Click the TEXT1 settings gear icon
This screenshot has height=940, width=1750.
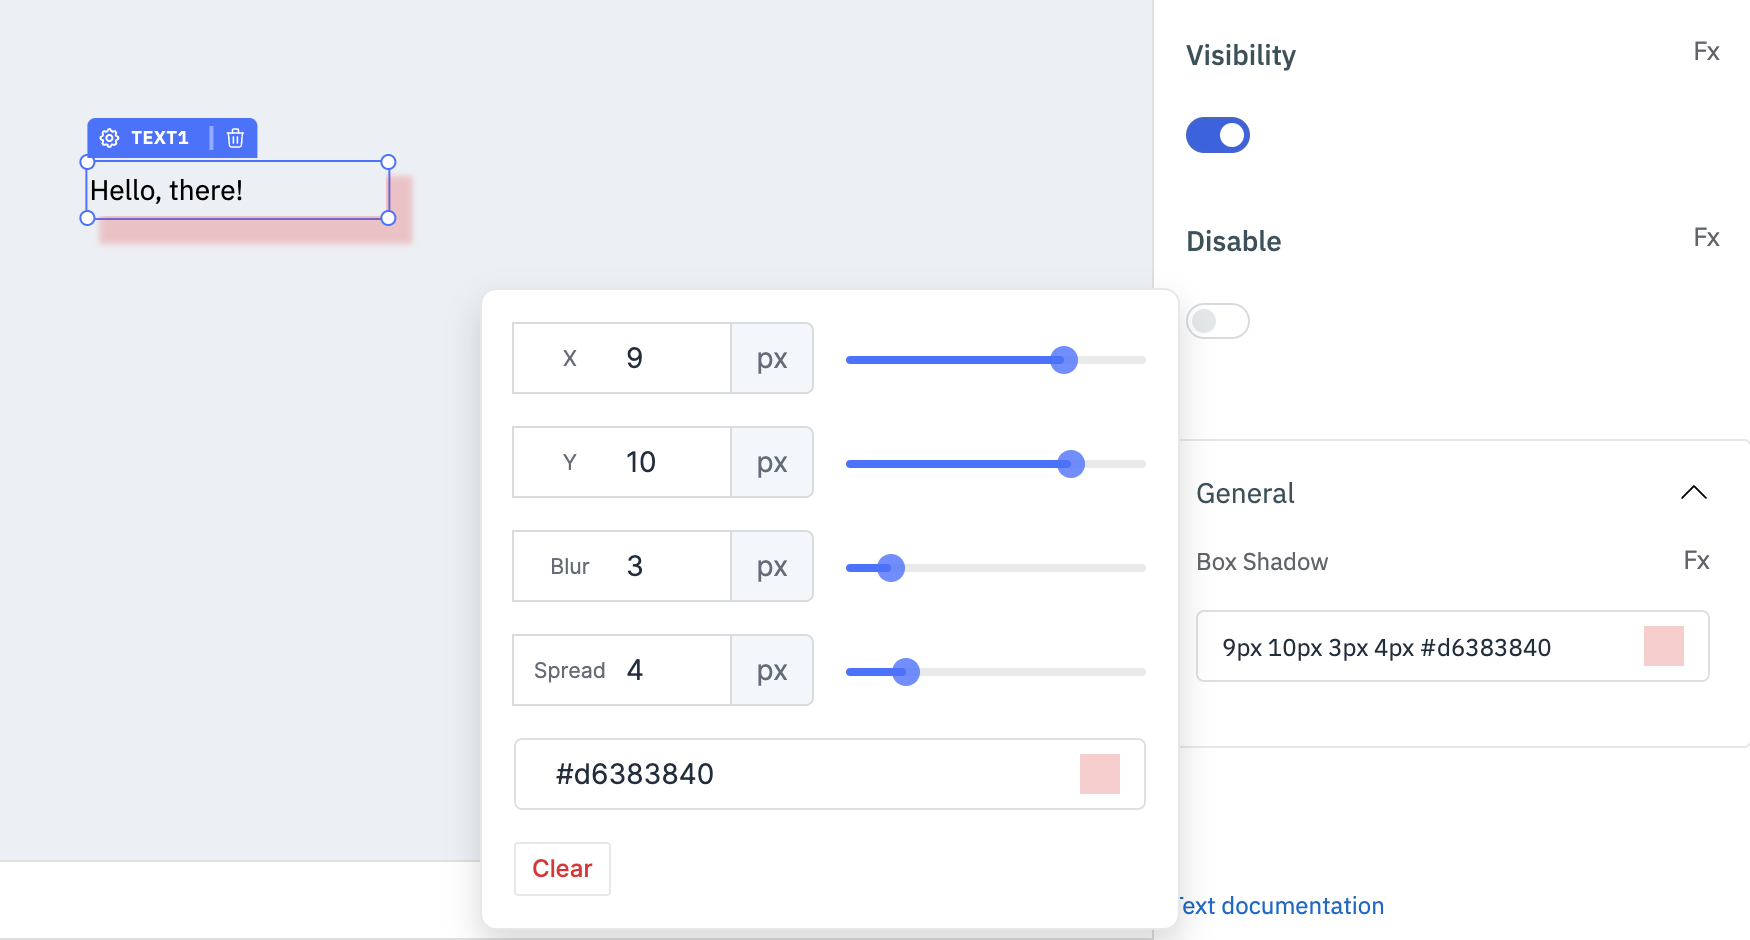coord(110,138)
